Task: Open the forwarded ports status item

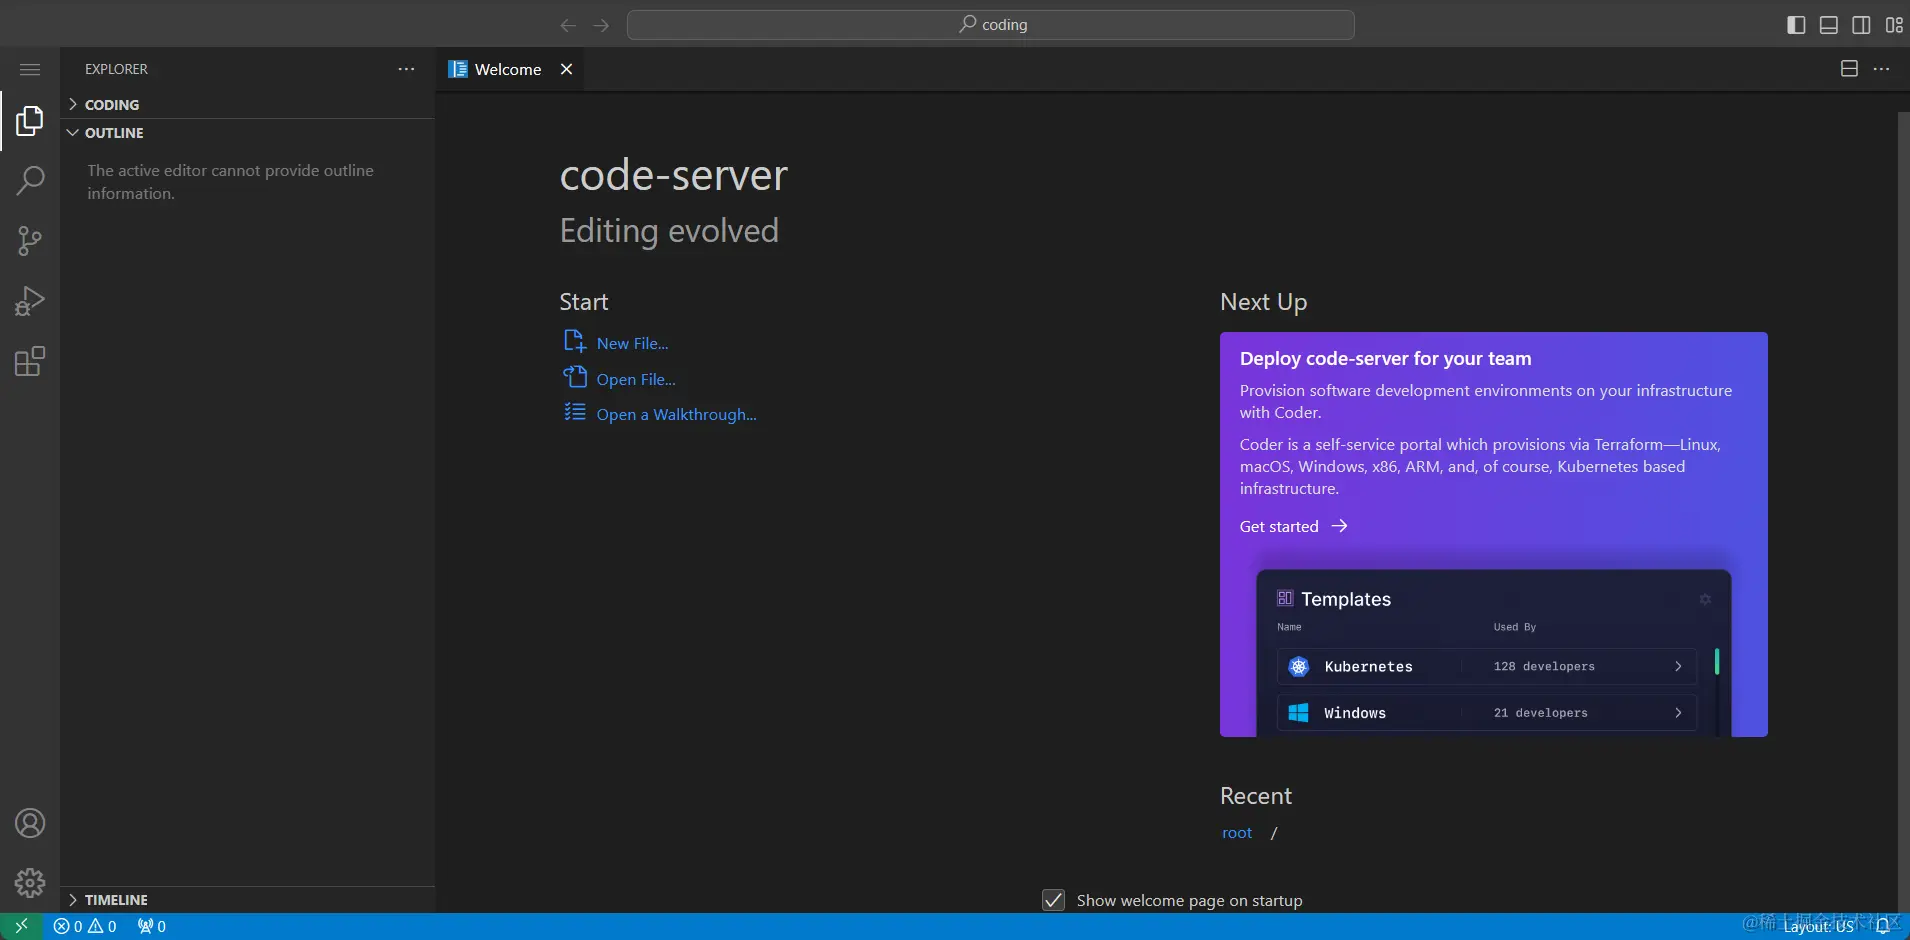Action: click(x=152, y=926)
